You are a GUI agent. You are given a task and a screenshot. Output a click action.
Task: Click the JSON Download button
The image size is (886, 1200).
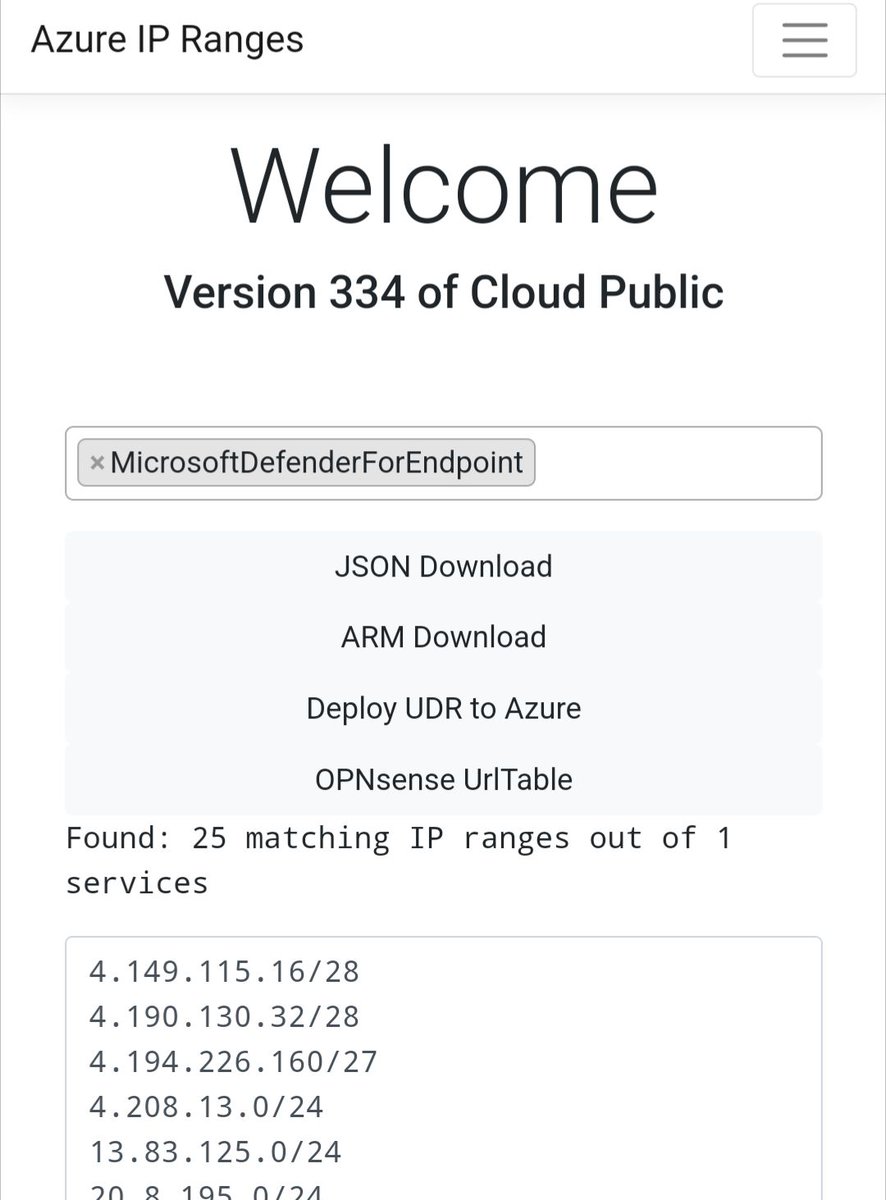[x=443, y=566]
